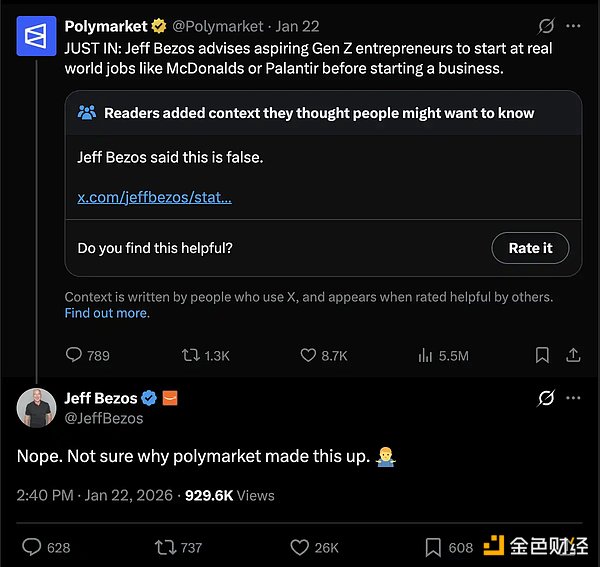Open the @JeffBezos handle
The image size is (600, 567).
coord(104,418)
